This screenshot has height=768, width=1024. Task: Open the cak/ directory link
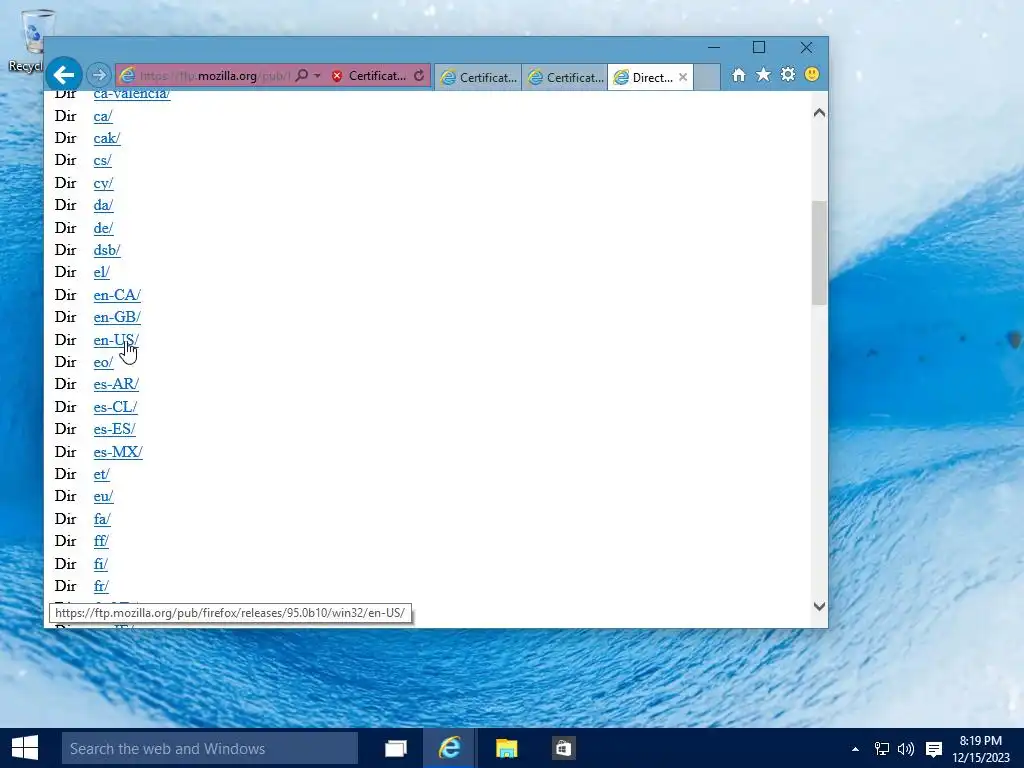point(106,138)
